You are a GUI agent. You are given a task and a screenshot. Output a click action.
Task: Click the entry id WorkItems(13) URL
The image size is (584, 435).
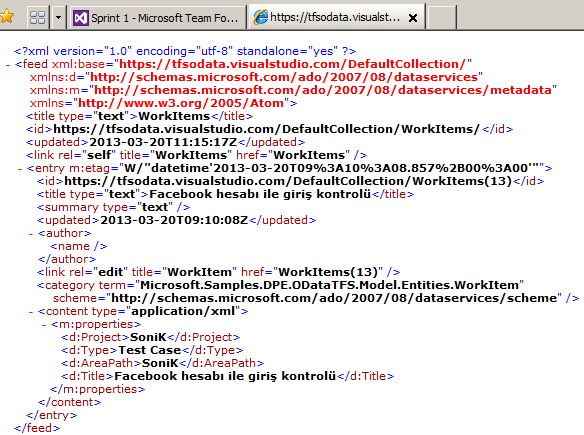pos(288,181)
